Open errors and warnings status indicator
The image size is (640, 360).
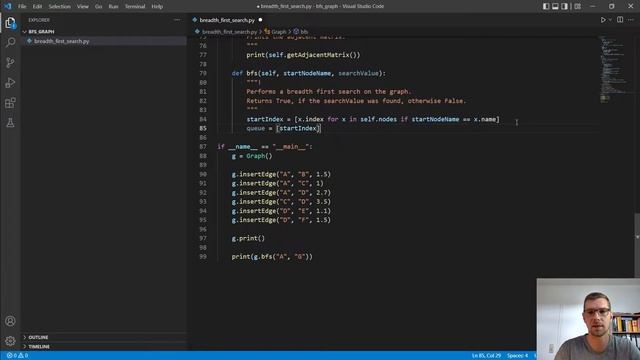(x=17, y=356)
